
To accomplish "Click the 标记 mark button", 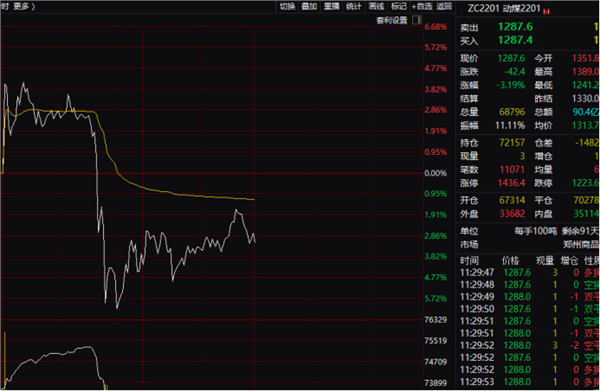I will click(x=398, y=7).
